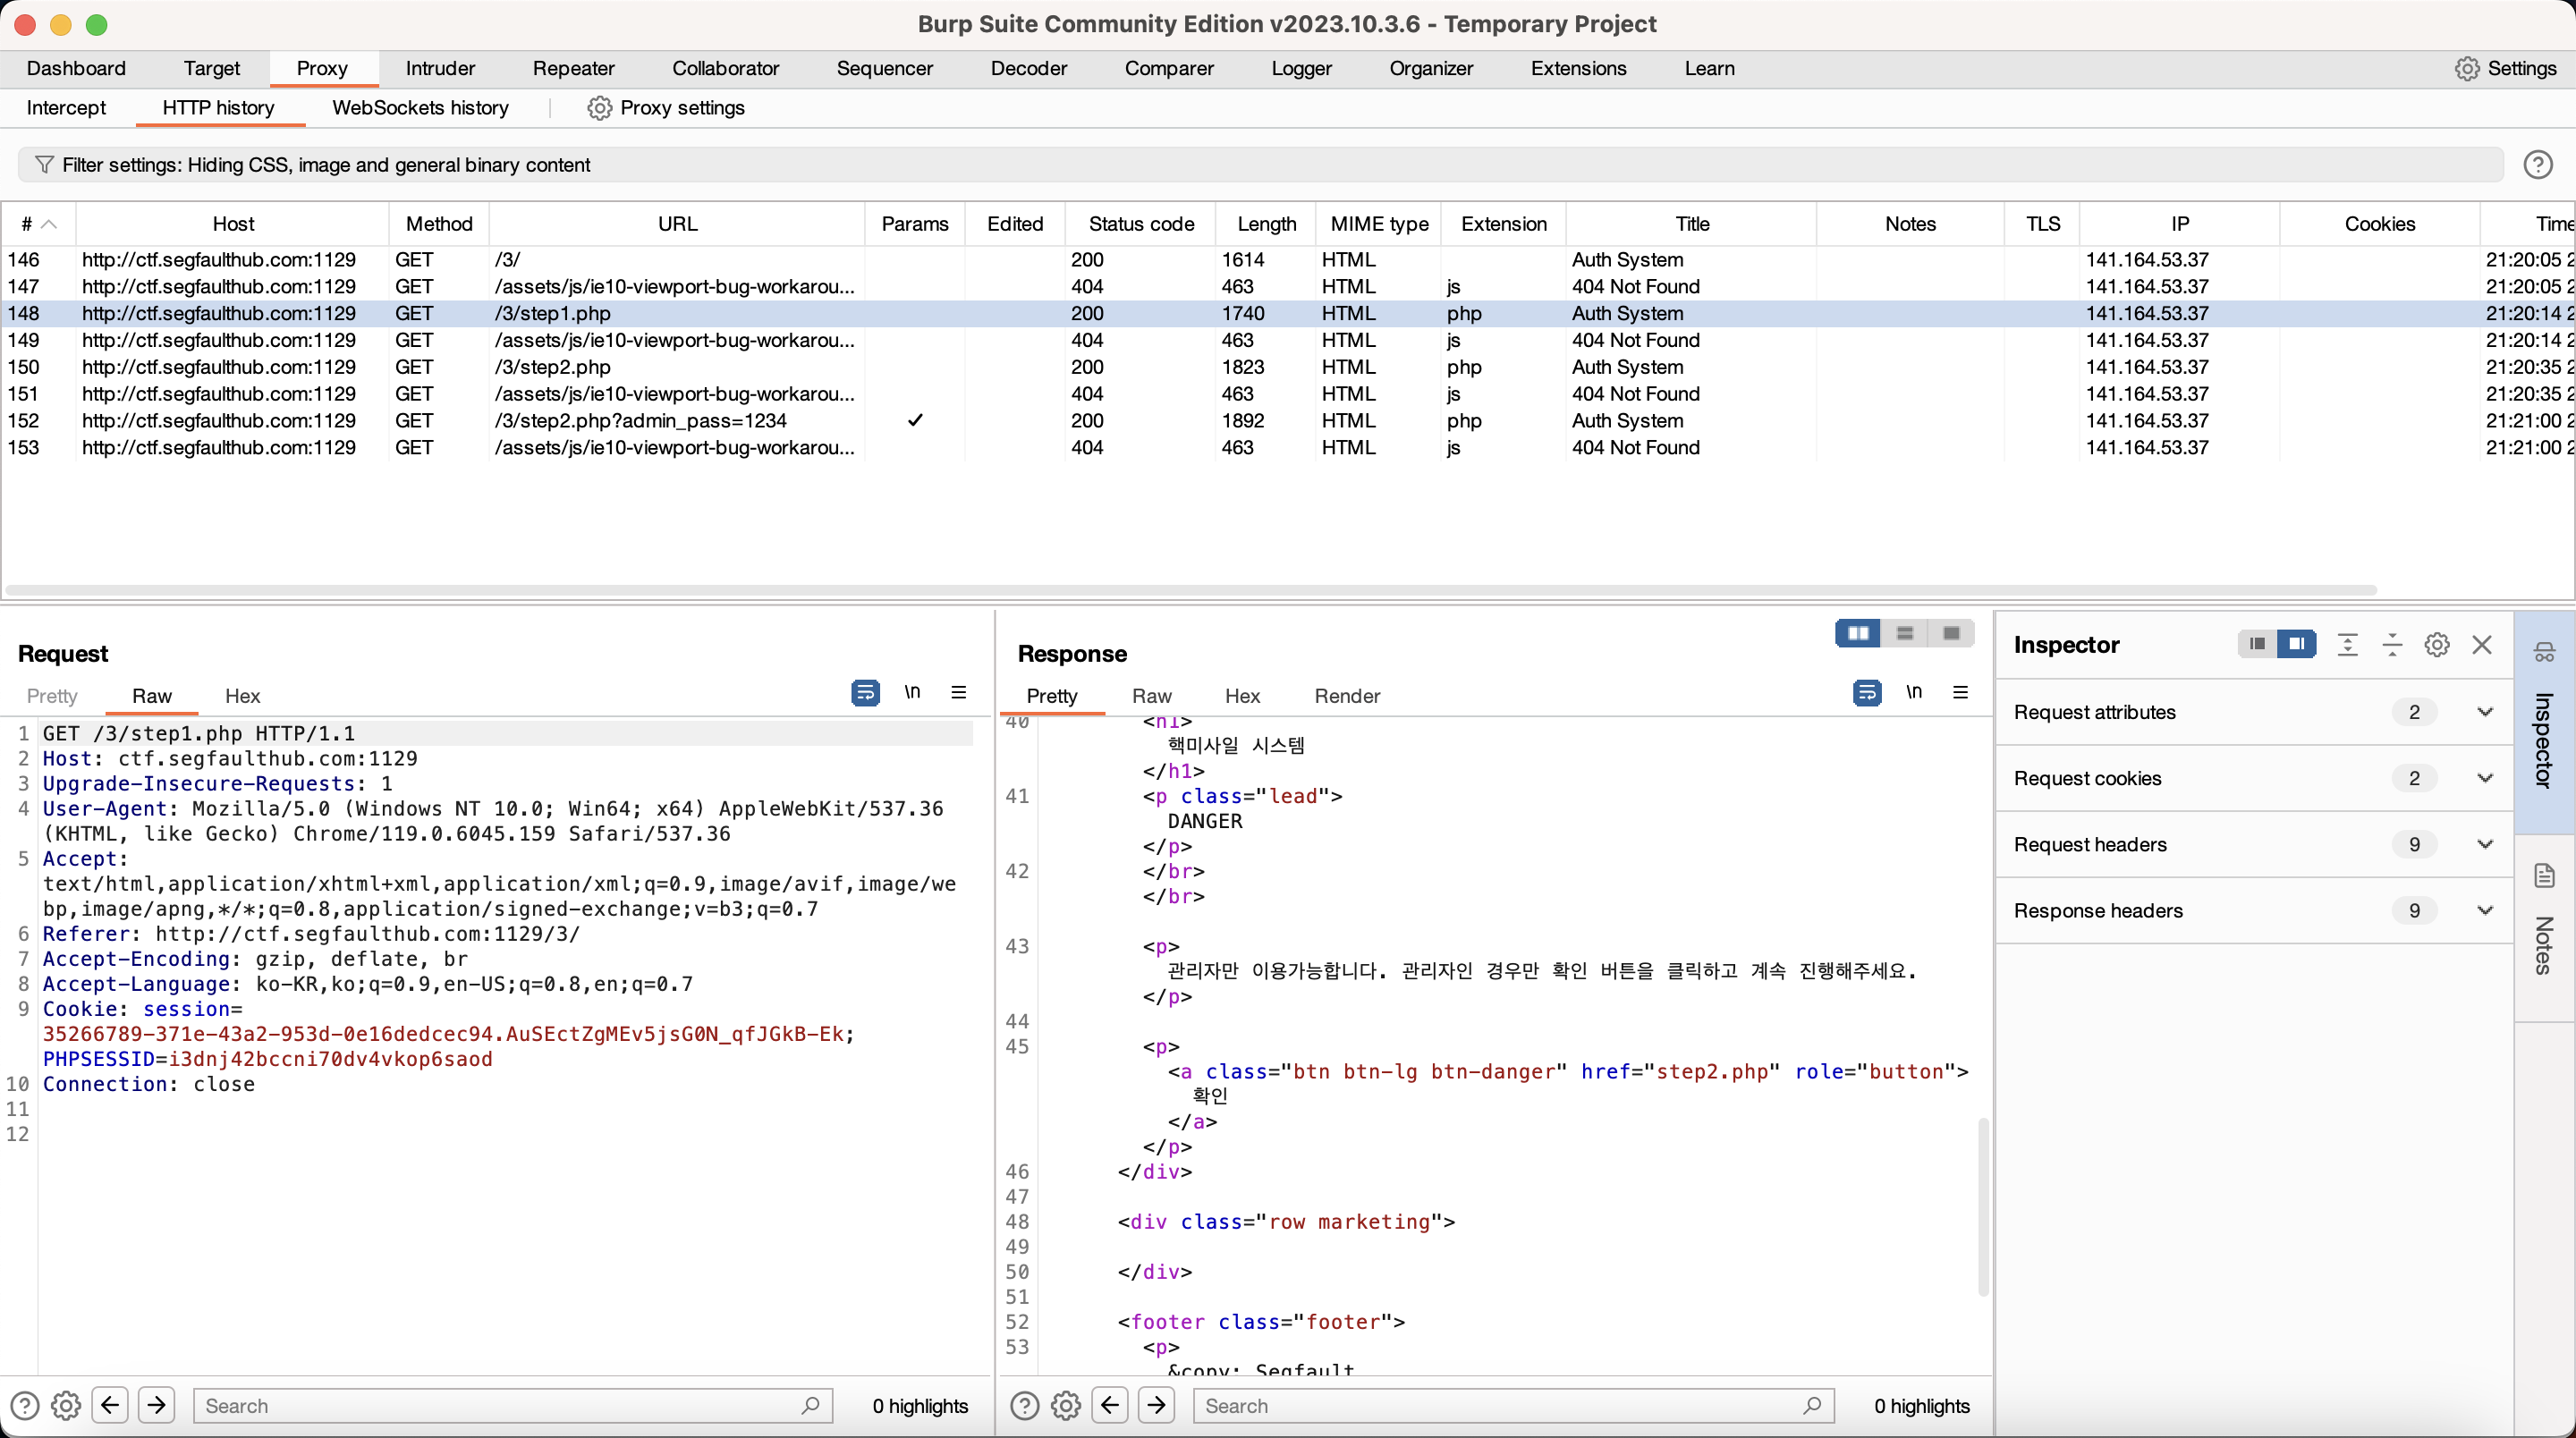Collapse all Inspector sections icon
This screenshot has width=2576, height=1438.
coord(2392,645)
